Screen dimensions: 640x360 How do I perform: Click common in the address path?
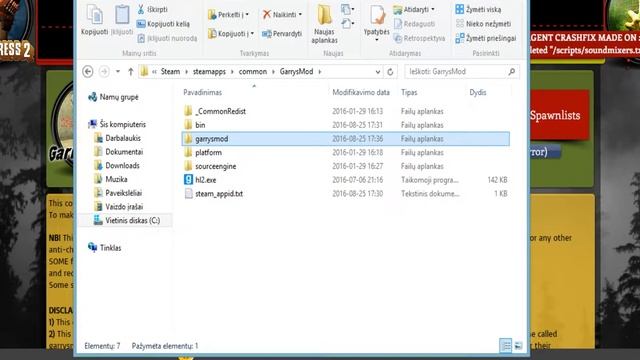click(x=253, y=71)
